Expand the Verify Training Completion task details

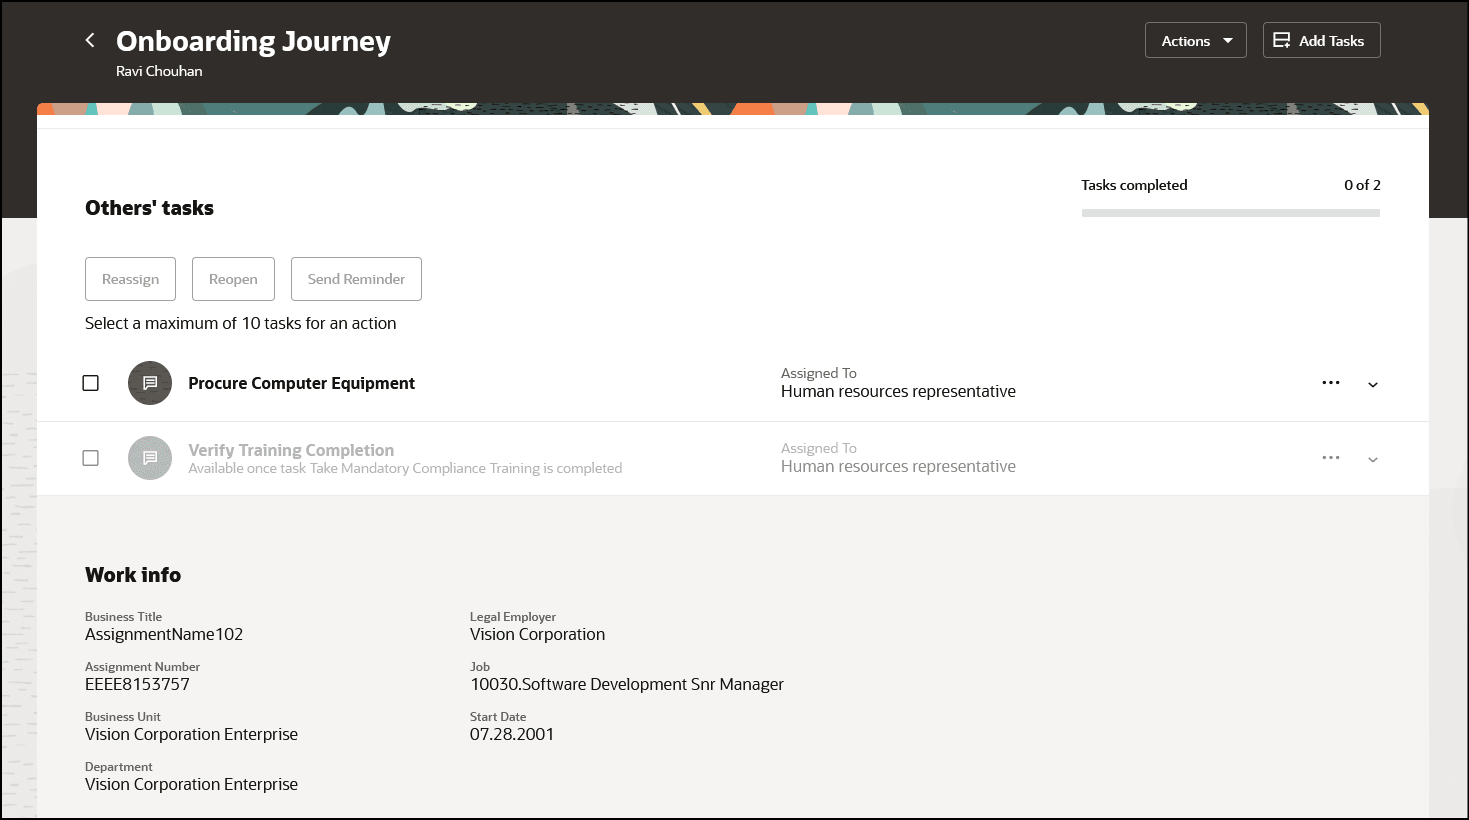[1373, 460]
